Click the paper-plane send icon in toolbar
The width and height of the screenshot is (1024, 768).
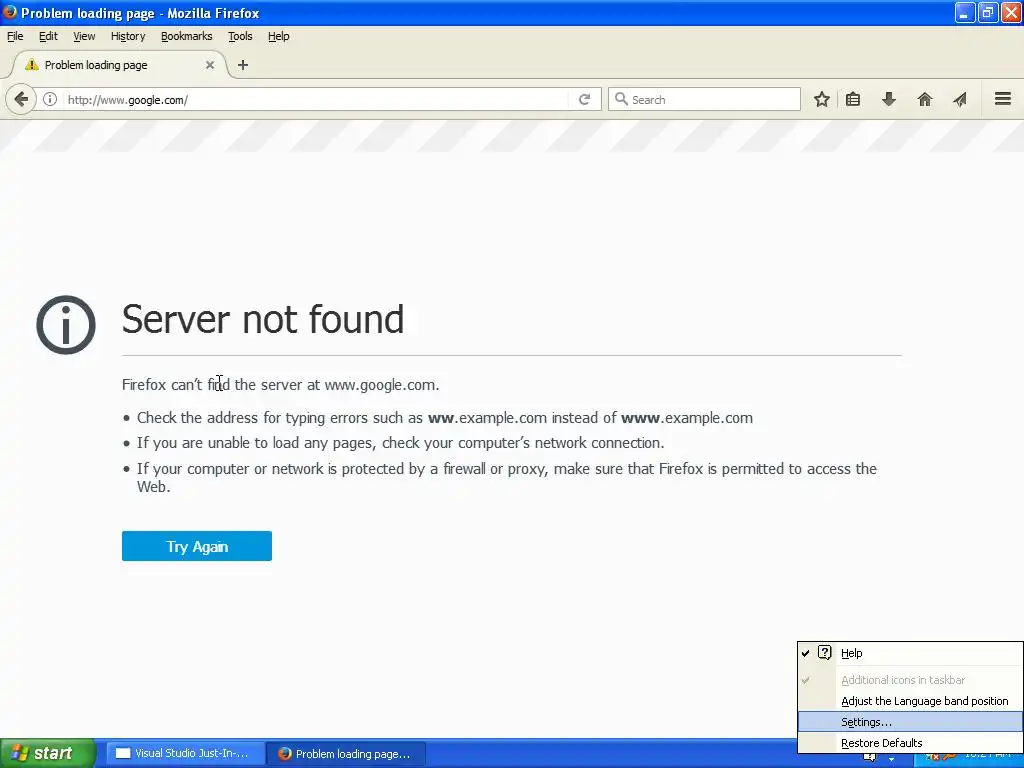click(x=959, y=99)
